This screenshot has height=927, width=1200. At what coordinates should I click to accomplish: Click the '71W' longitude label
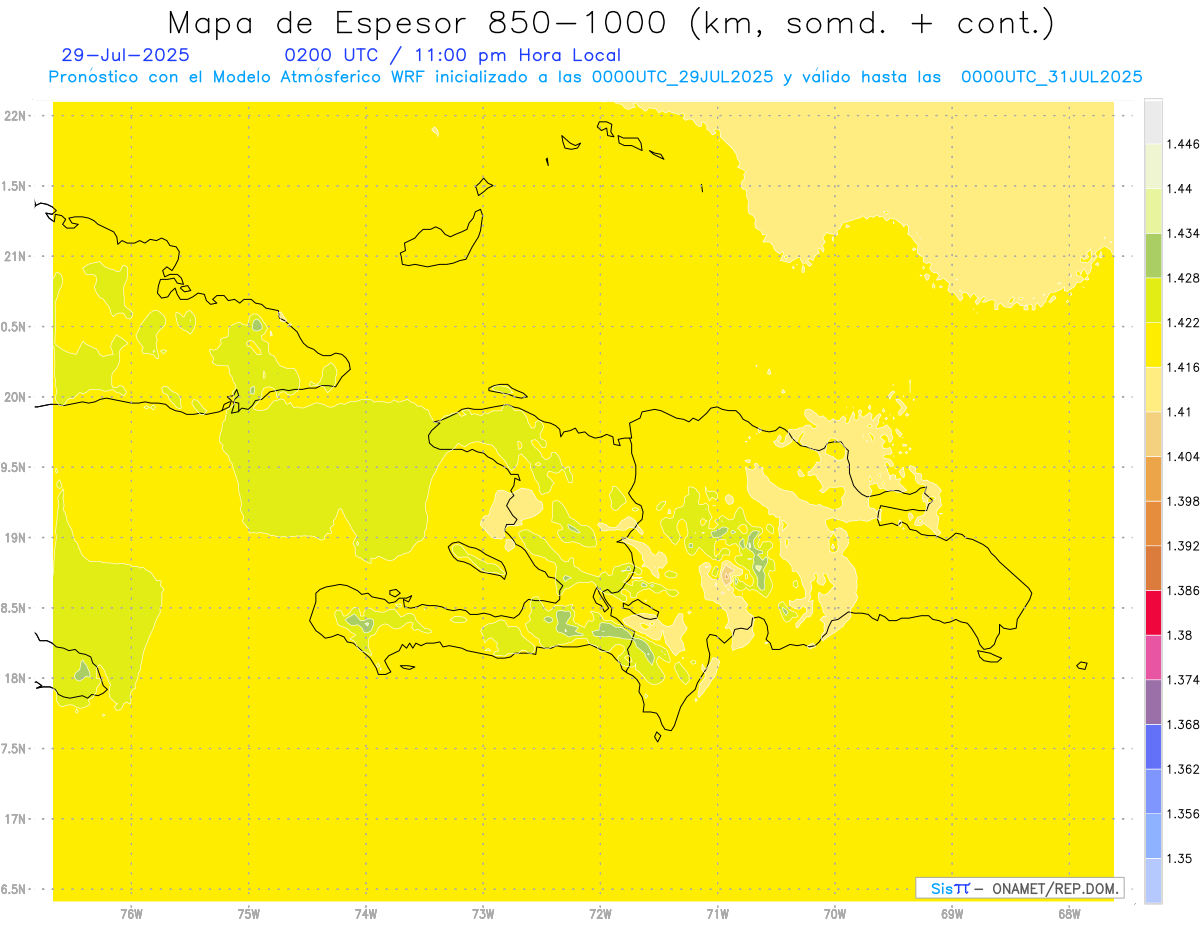[717, 913]
